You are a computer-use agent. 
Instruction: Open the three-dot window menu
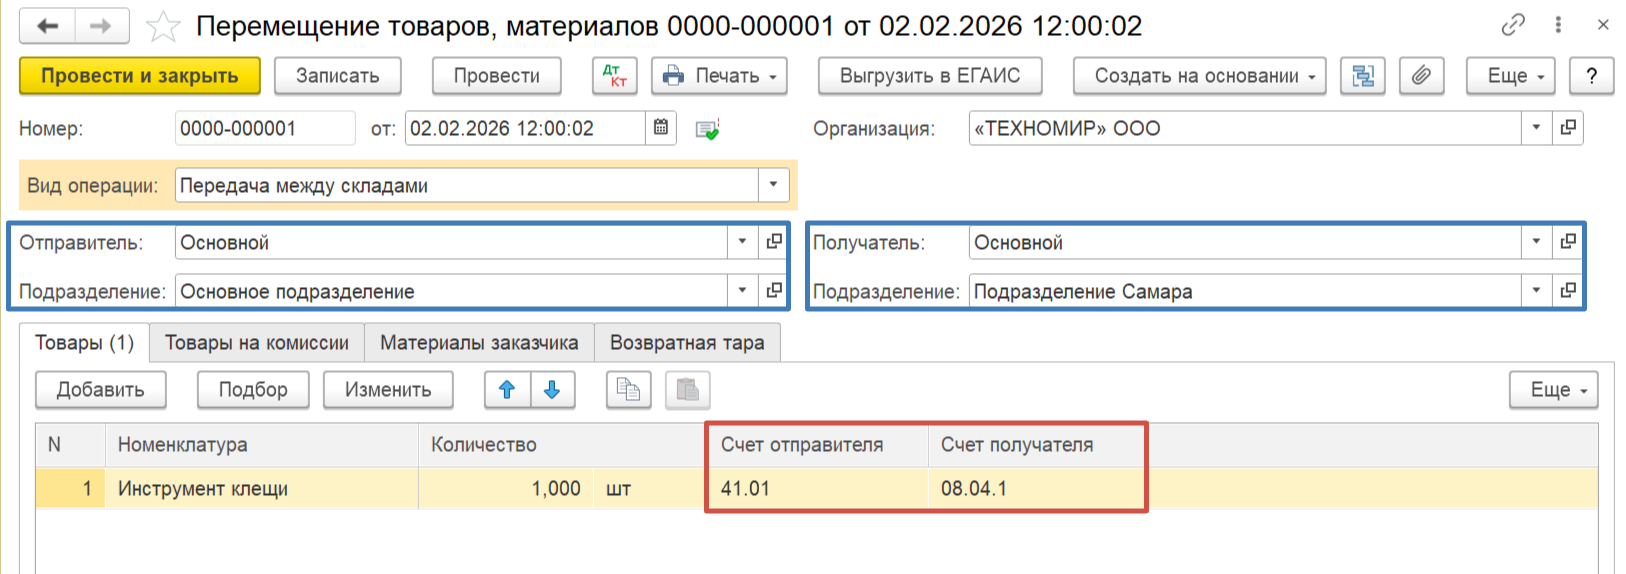click(1558, 25)
